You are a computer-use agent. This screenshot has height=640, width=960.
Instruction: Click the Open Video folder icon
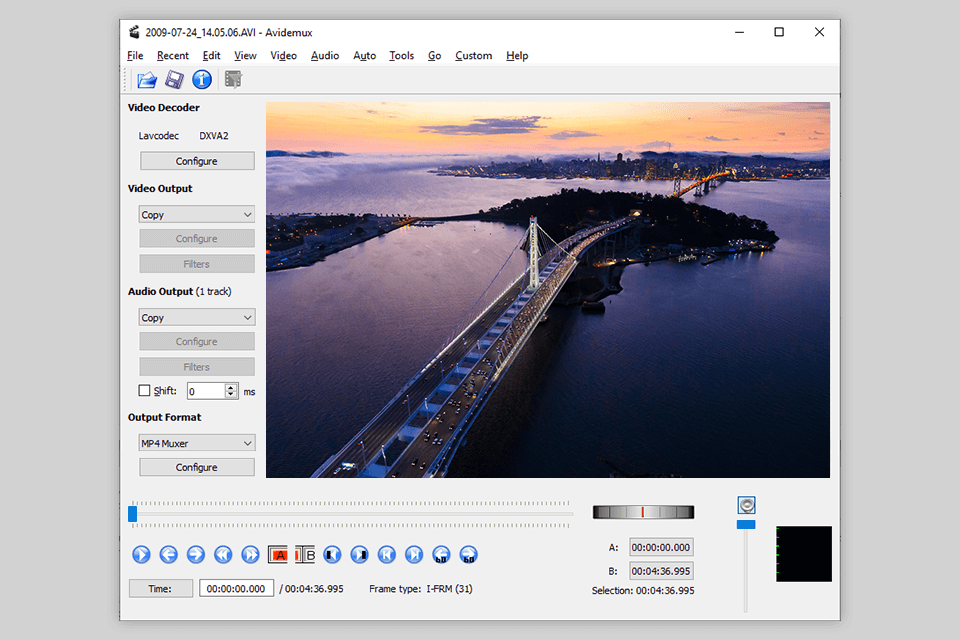point(147,80)
